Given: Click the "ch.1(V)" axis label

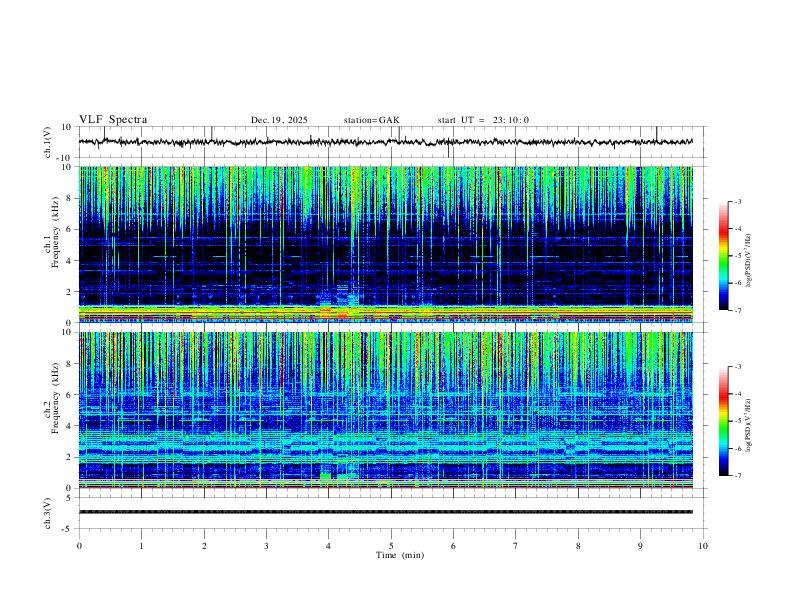Looking at the screenshot, I should pos(48,142).
